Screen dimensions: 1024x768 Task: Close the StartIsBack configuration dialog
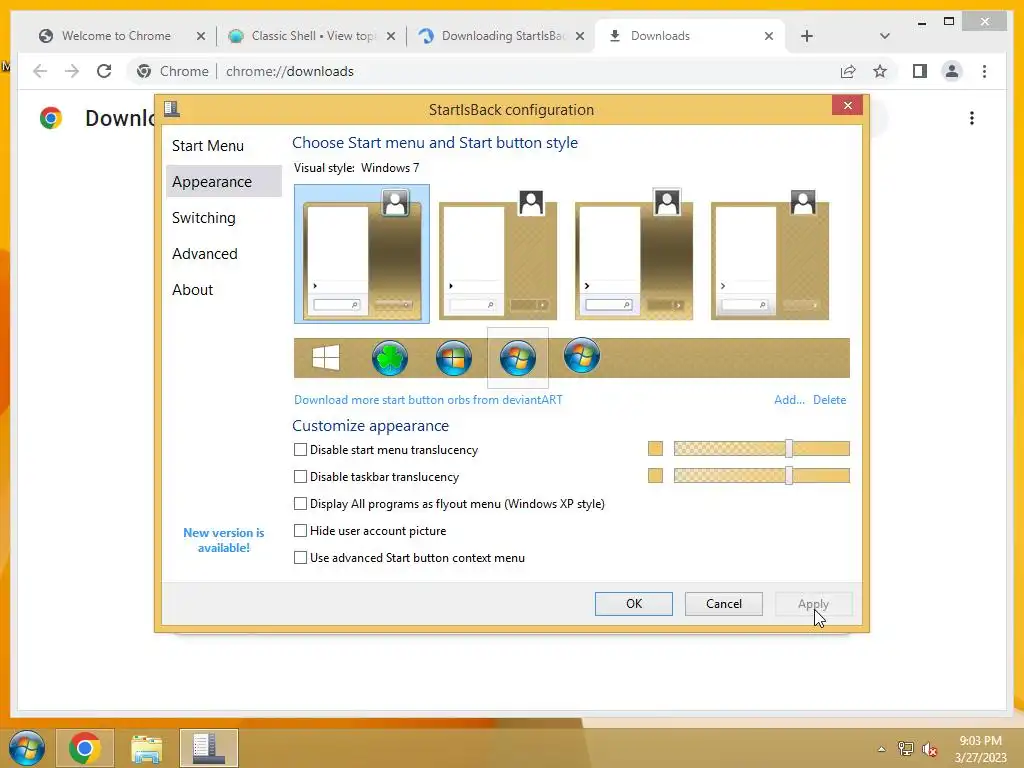(847, 105)
